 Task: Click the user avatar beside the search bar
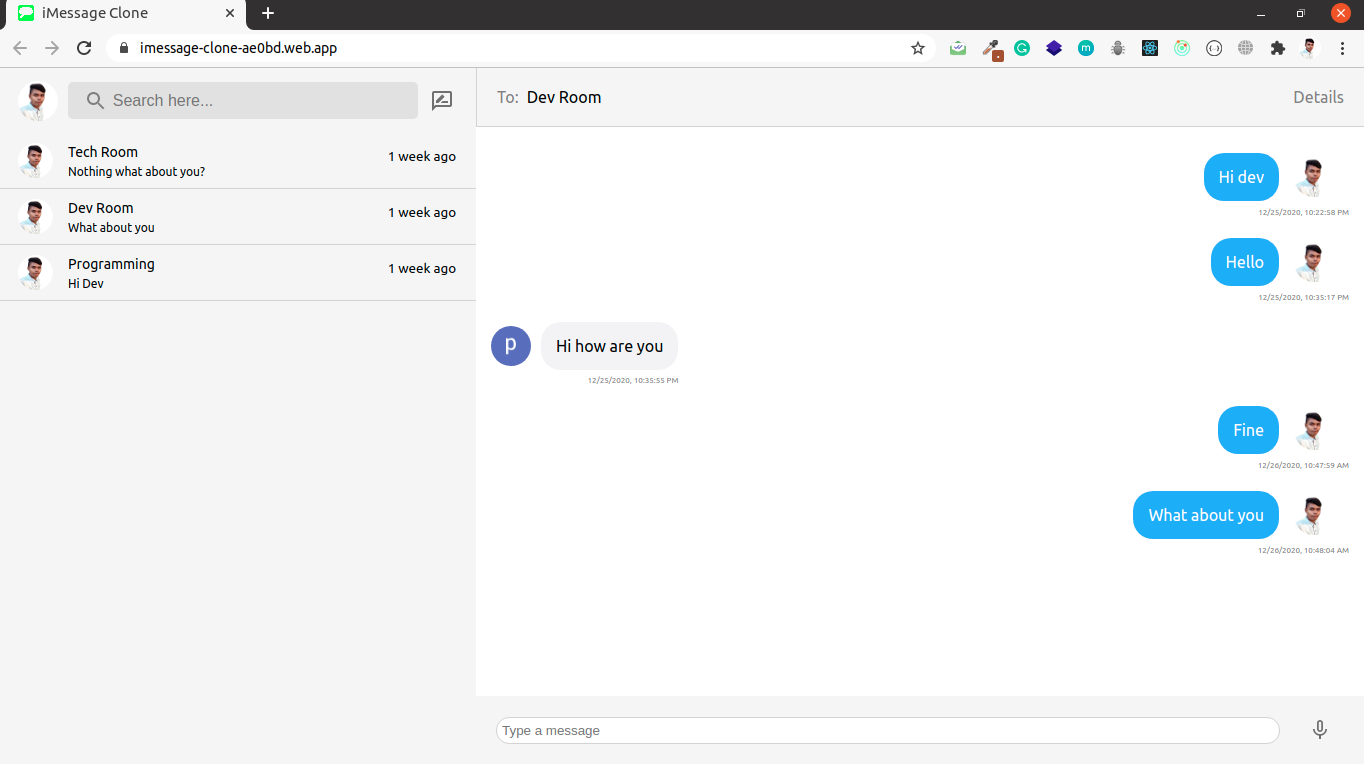(x=37, y=100)
